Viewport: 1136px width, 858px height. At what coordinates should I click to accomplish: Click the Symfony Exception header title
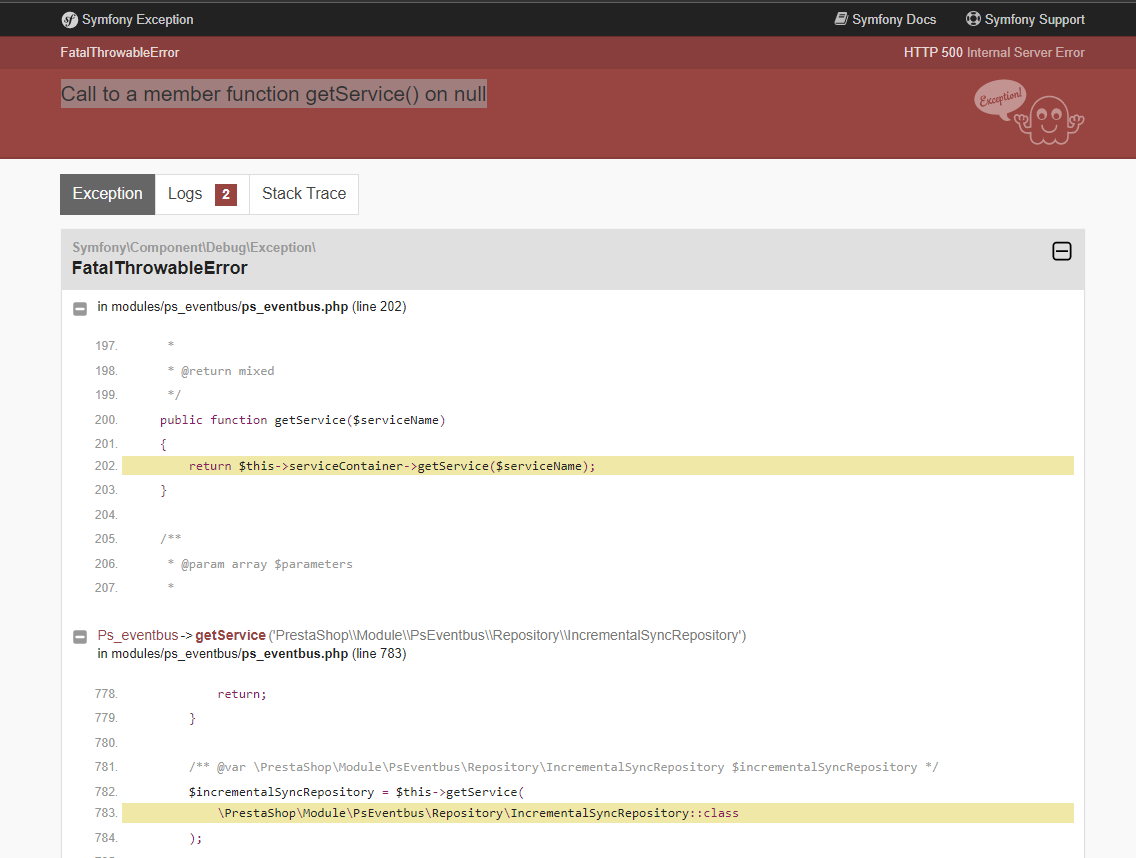click(x=128, y=20)
